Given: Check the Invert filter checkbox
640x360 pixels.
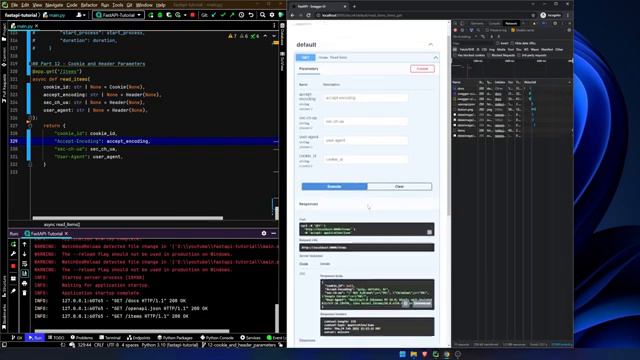Looking at the screenshot, I should tap(498, 43).
